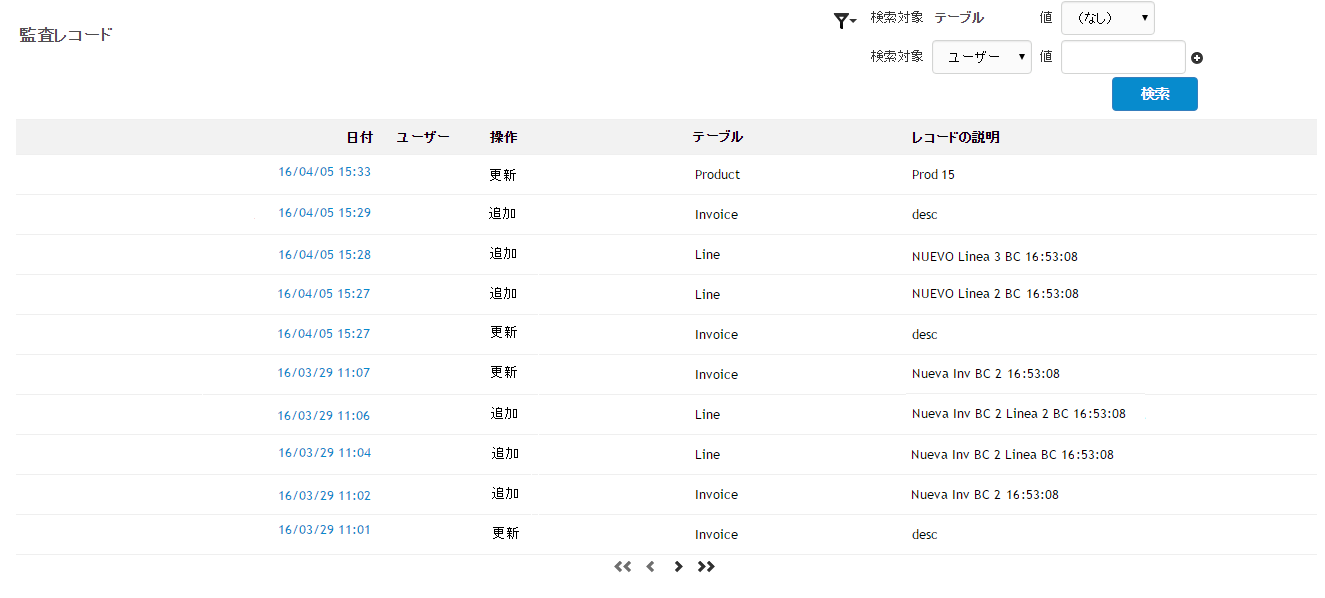
Task: Click the テーブル column header
Action: [718, 137]
